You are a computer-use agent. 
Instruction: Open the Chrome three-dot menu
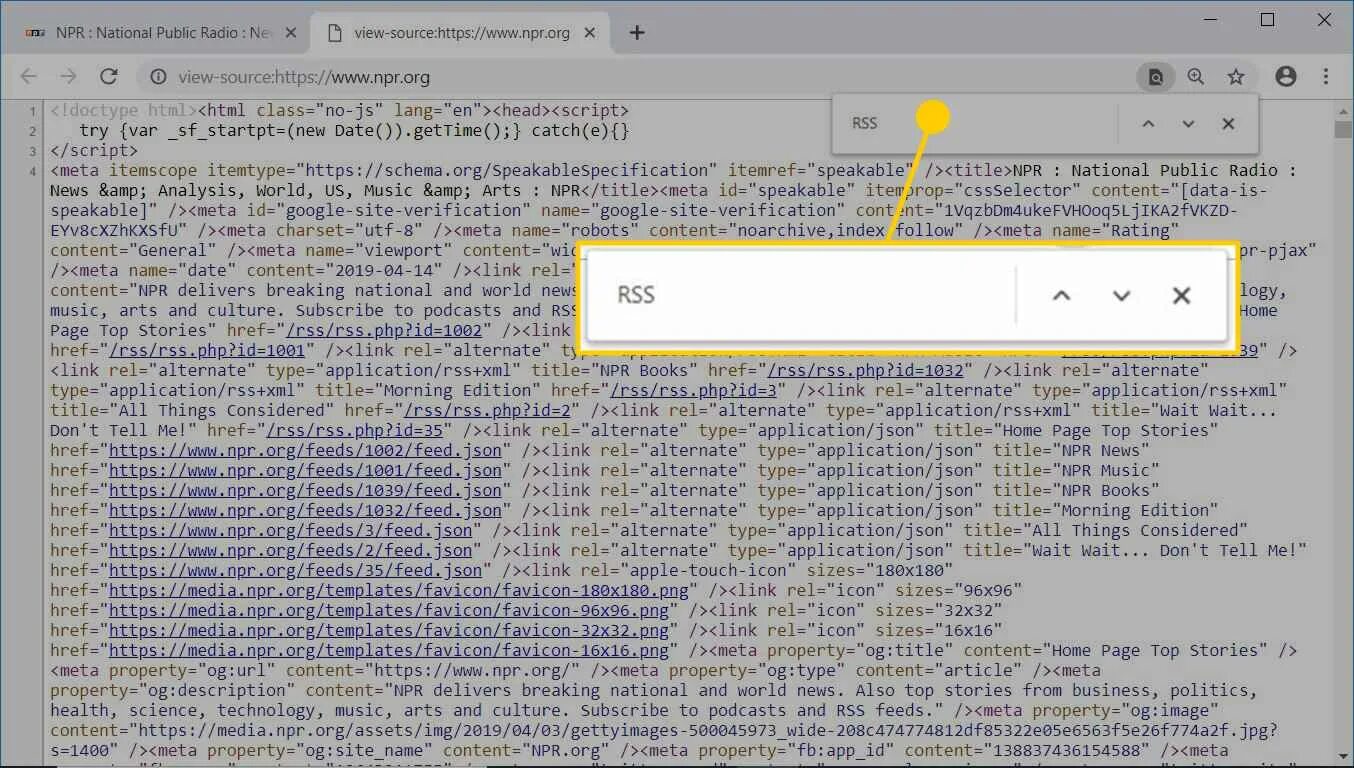click(1326, 77)
